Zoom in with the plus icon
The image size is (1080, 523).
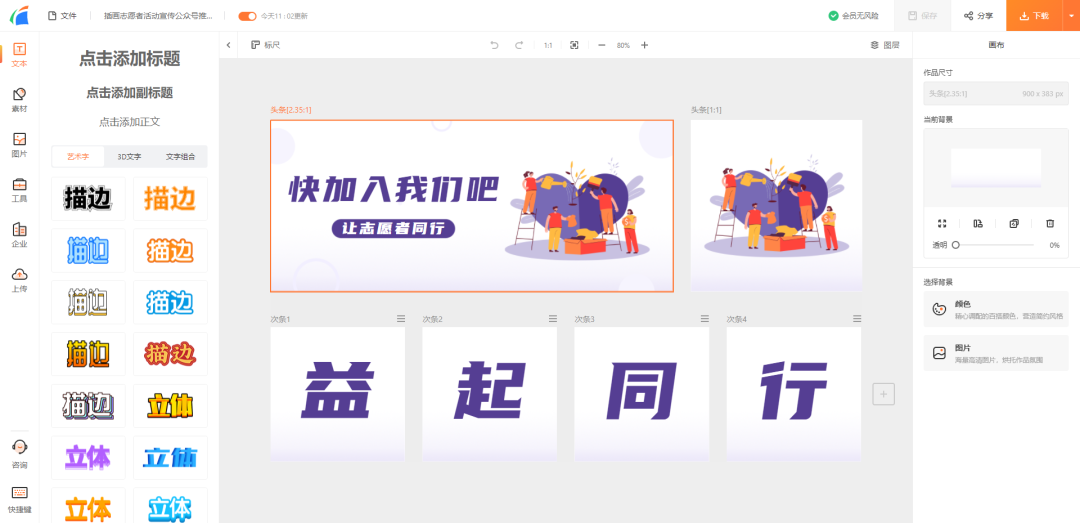645,45
